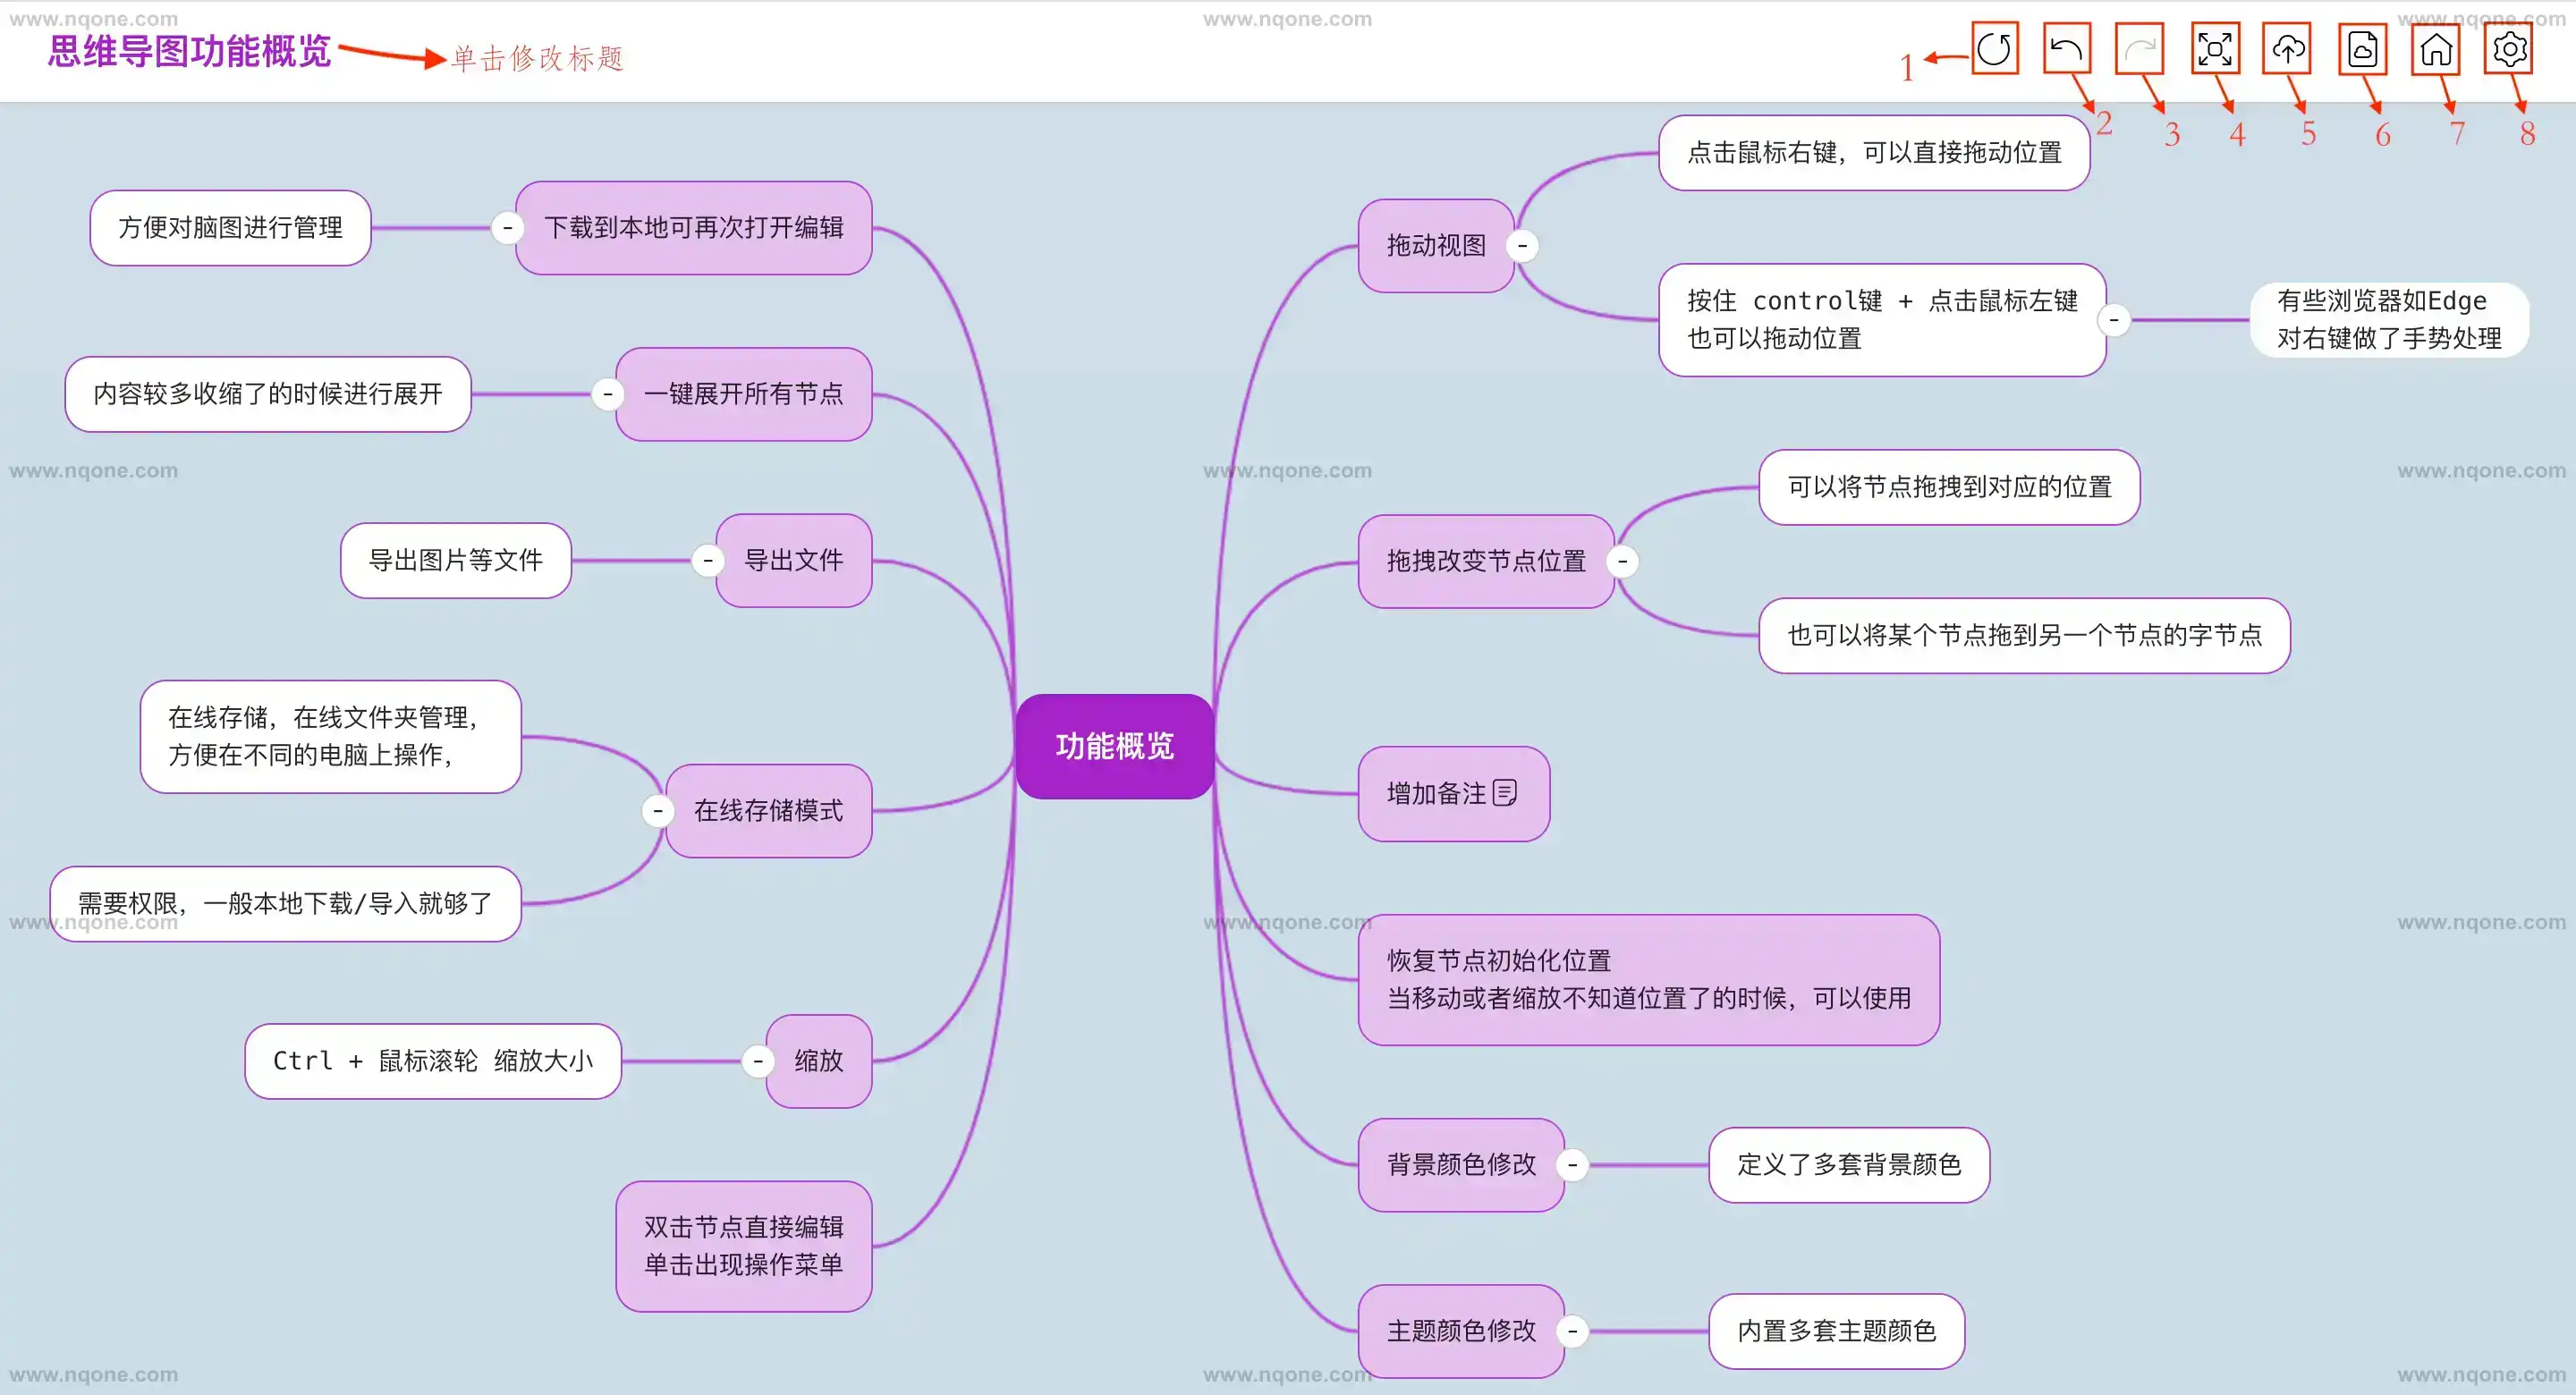Select the 拖动视图 node
Screen dimensions: 2576x1395
tap(1436, 246)
